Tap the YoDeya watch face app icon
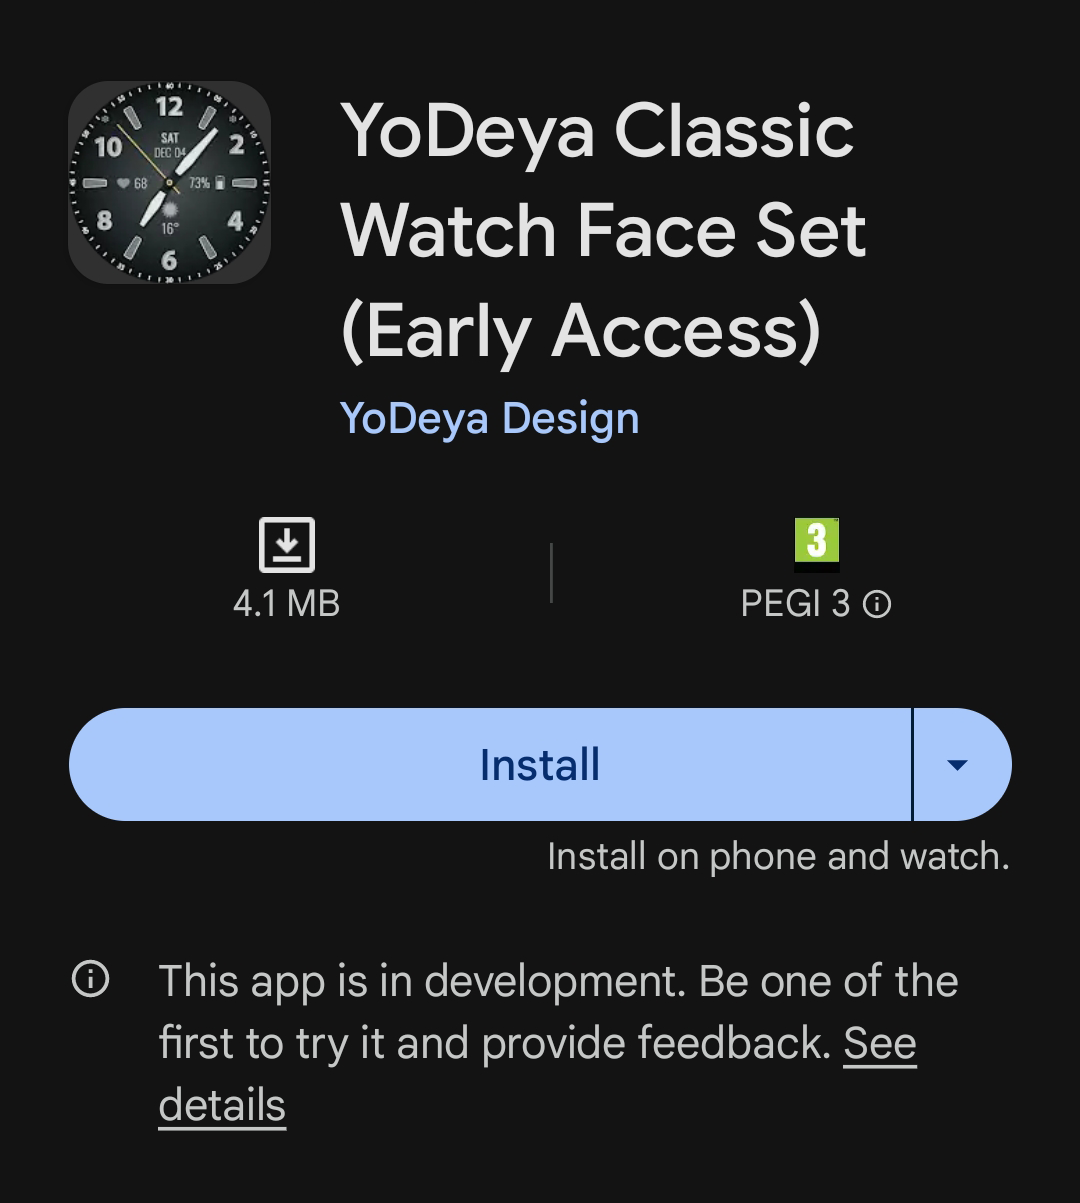 (x=169, y=182)
